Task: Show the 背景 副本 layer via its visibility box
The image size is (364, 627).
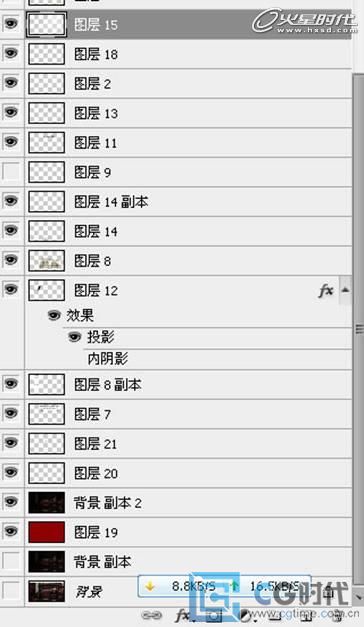Action: tap(11, 561)
